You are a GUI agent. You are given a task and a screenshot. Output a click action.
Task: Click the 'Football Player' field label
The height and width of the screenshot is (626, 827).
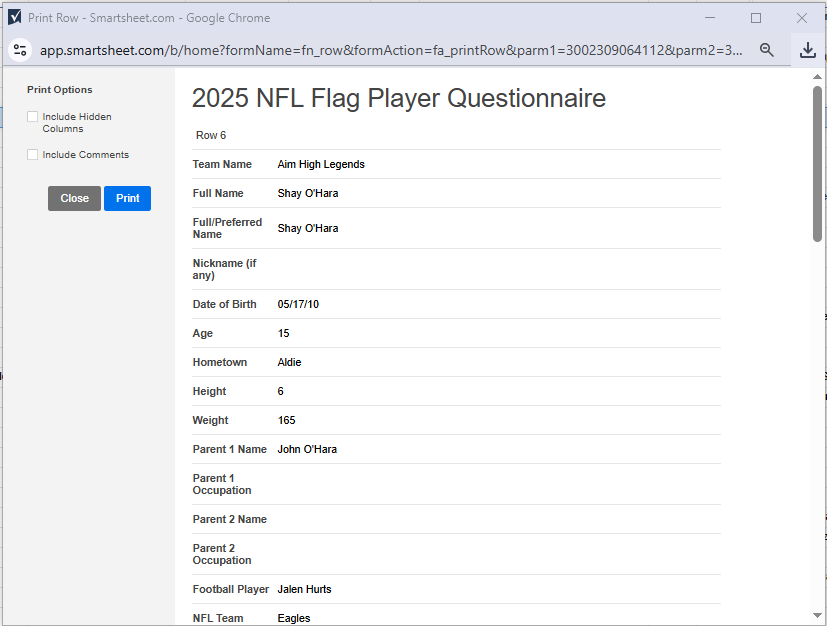point(230,590)
